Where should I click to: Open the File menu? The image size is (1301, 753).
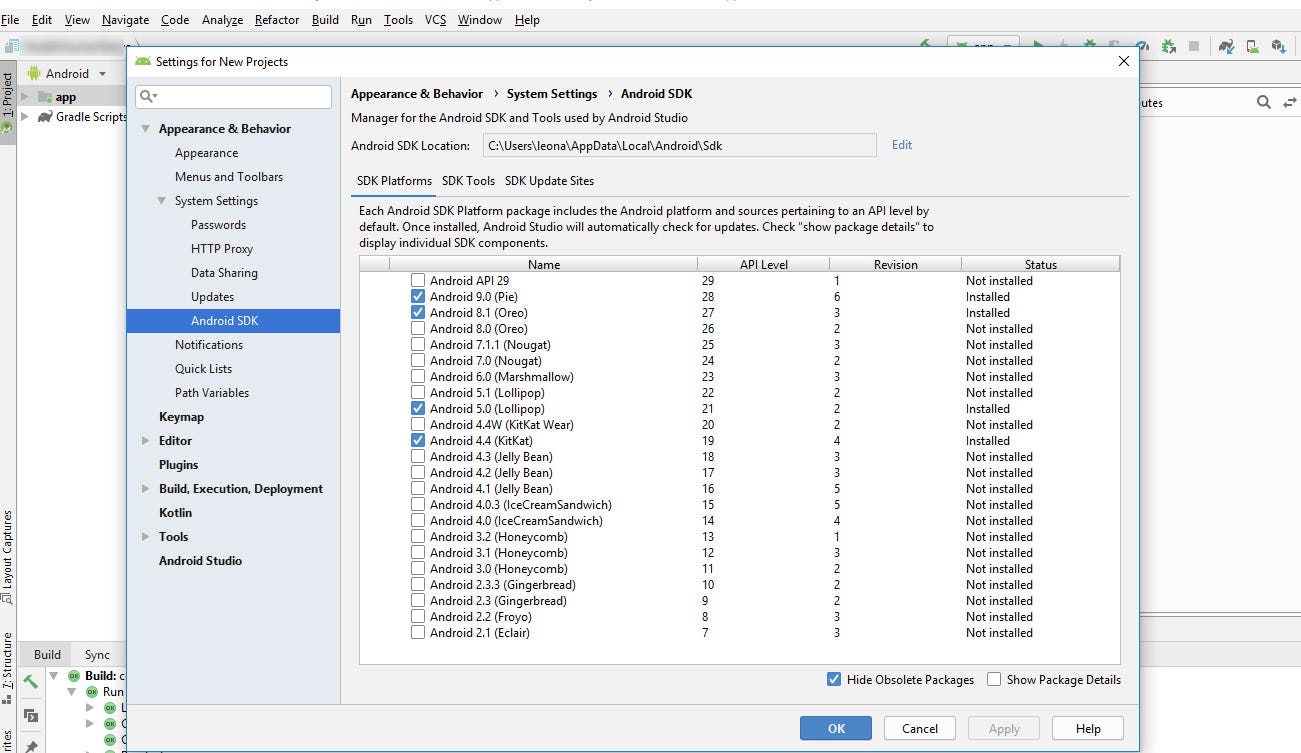[x=10, y=19]
